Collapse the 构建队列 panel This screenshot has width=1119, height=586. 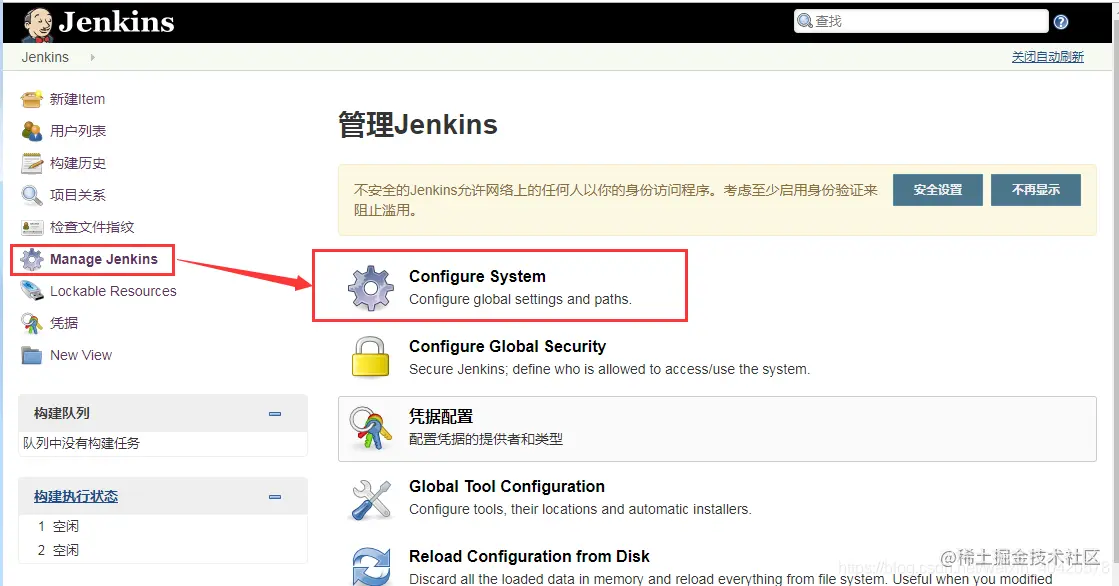click(x=275, y=414)
